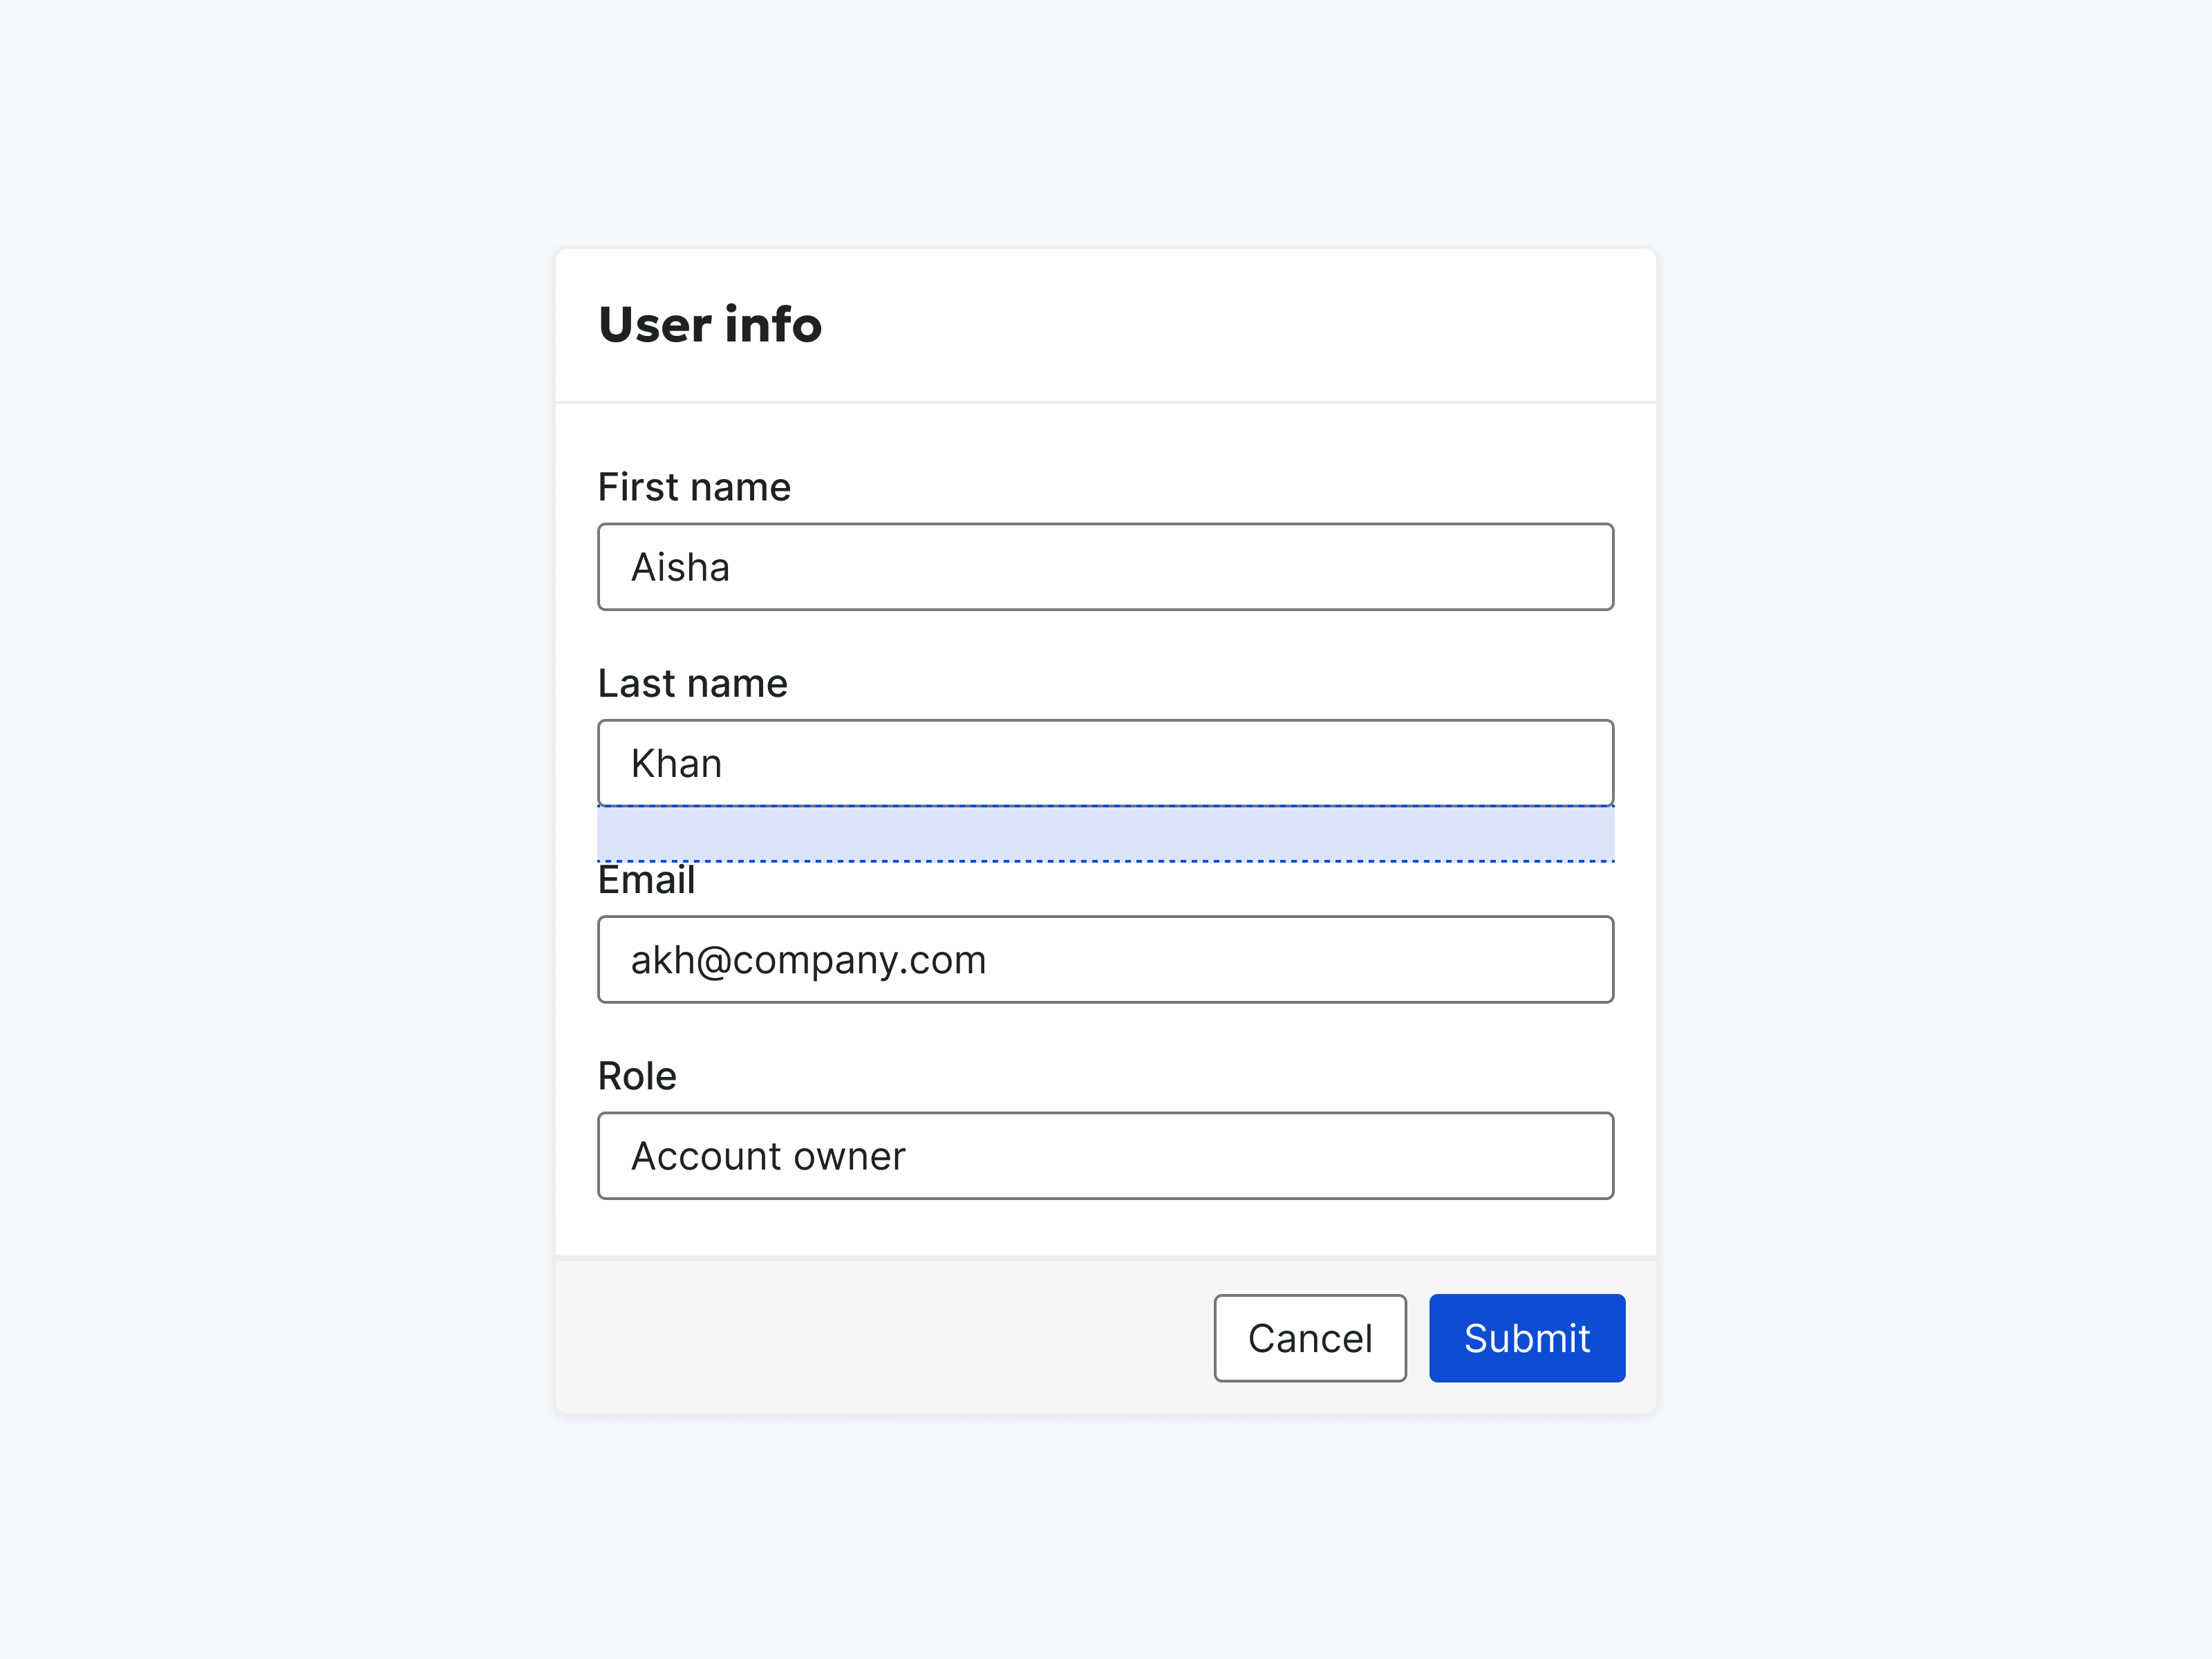This screenshot has height=1659, width=2212.
Task: Click the blue Submit button
Action: tap(1526, 1338)
